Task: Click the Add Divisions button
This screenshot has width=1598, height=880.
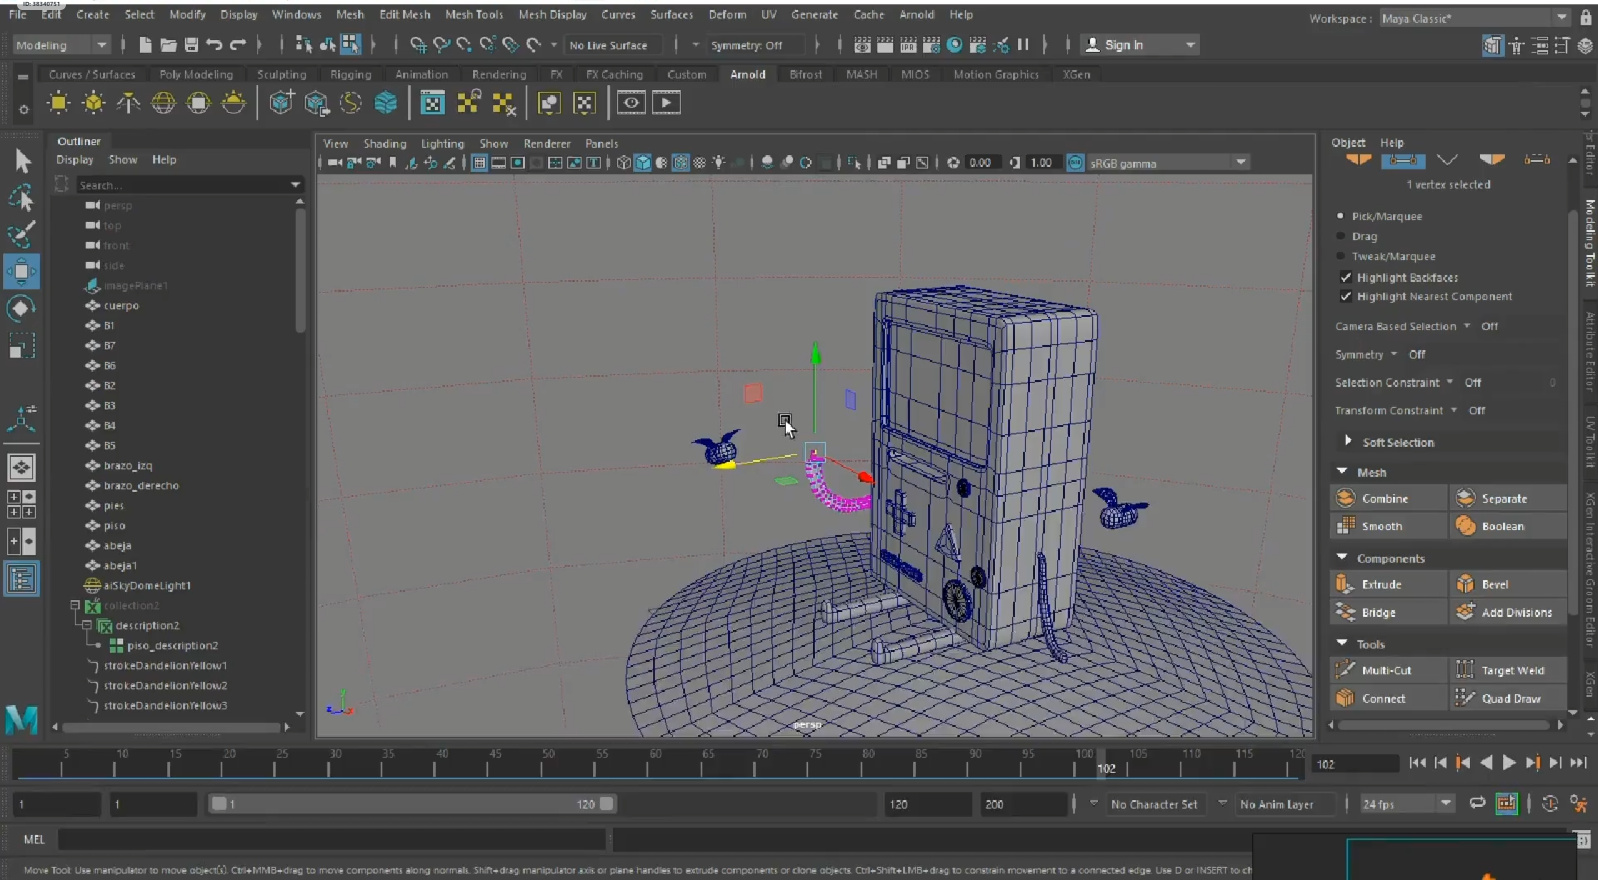Action: tap(1508, 612)
